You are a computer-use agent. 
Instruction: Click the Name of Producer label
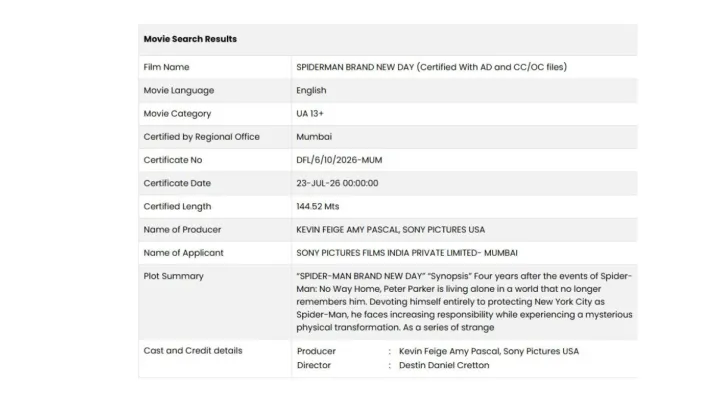pos(182,230)
